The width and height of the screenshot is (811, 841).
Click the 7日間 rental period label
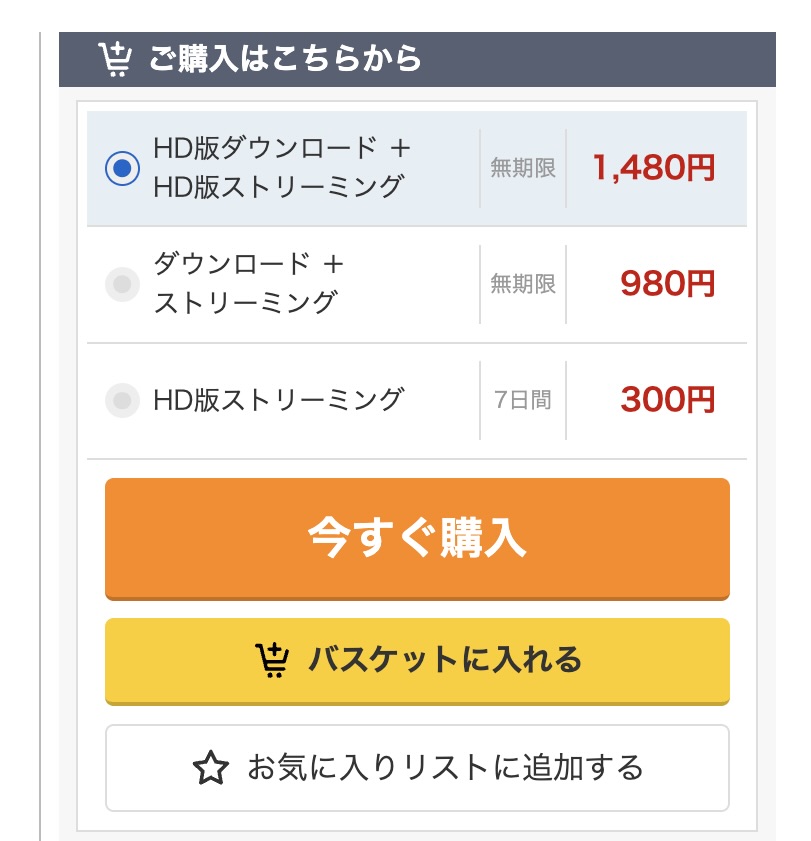pos(523,400)
